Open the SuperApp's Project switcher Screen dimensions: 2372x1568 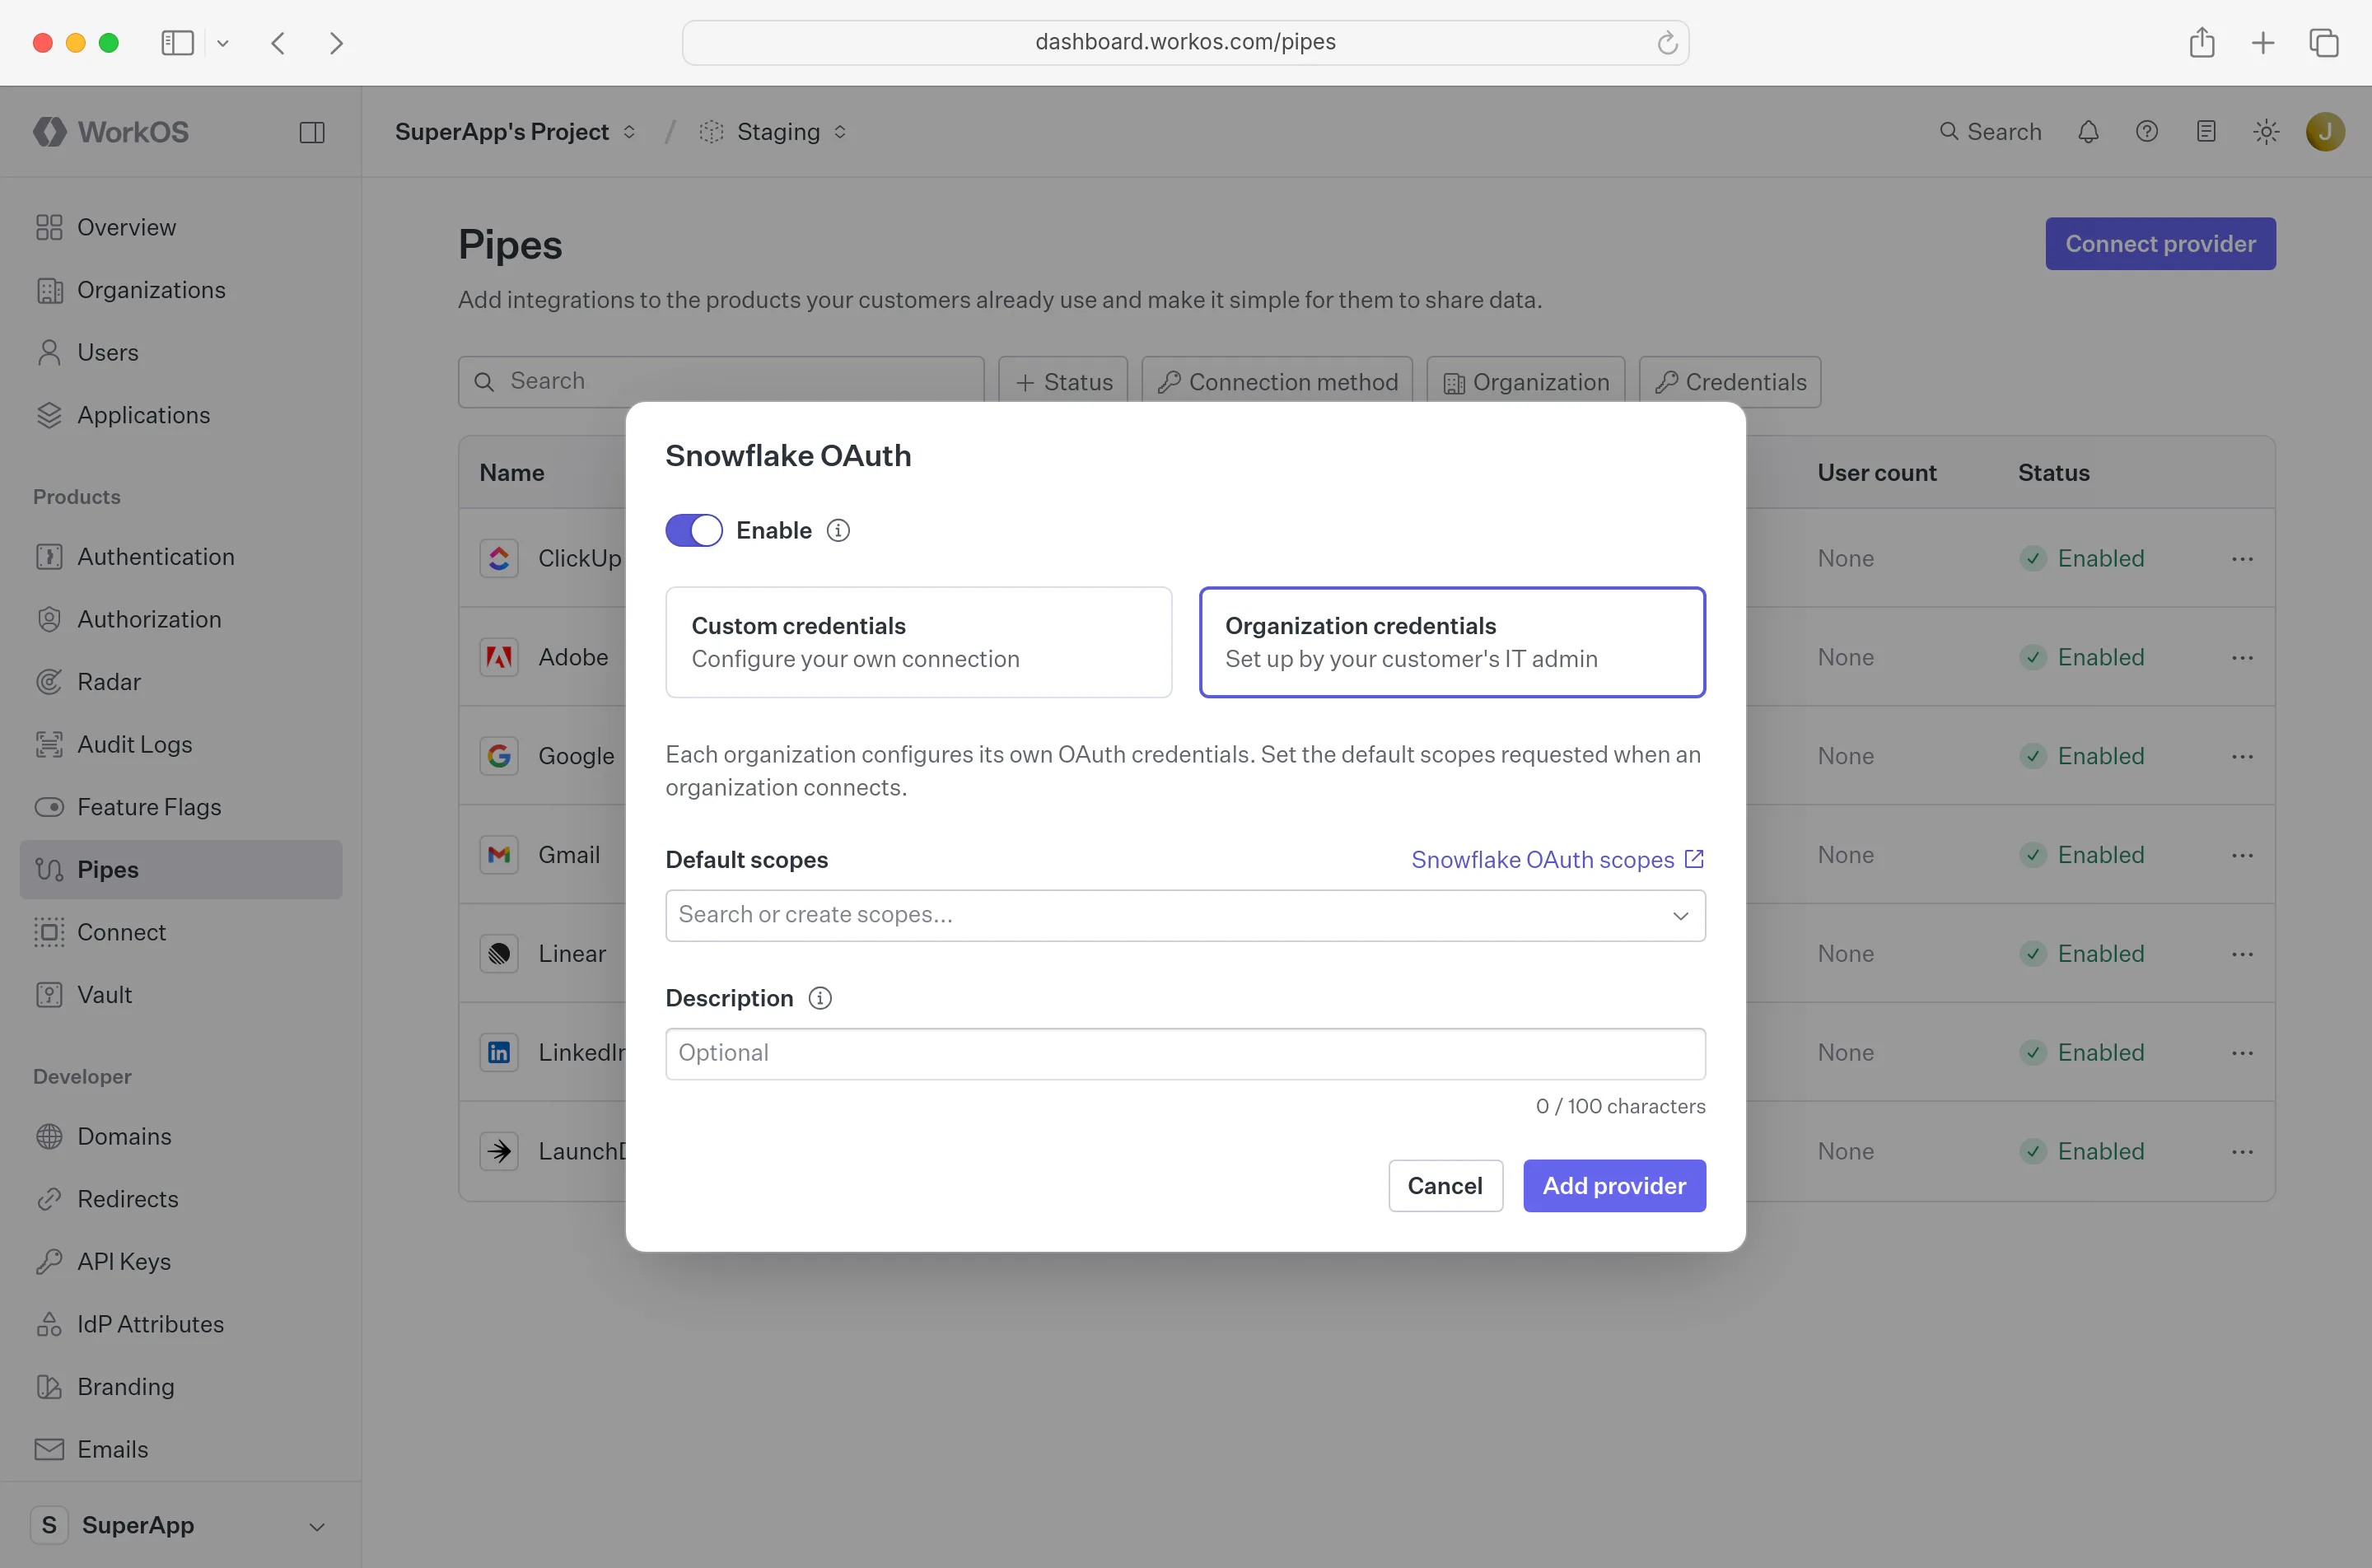coord(515,132)
